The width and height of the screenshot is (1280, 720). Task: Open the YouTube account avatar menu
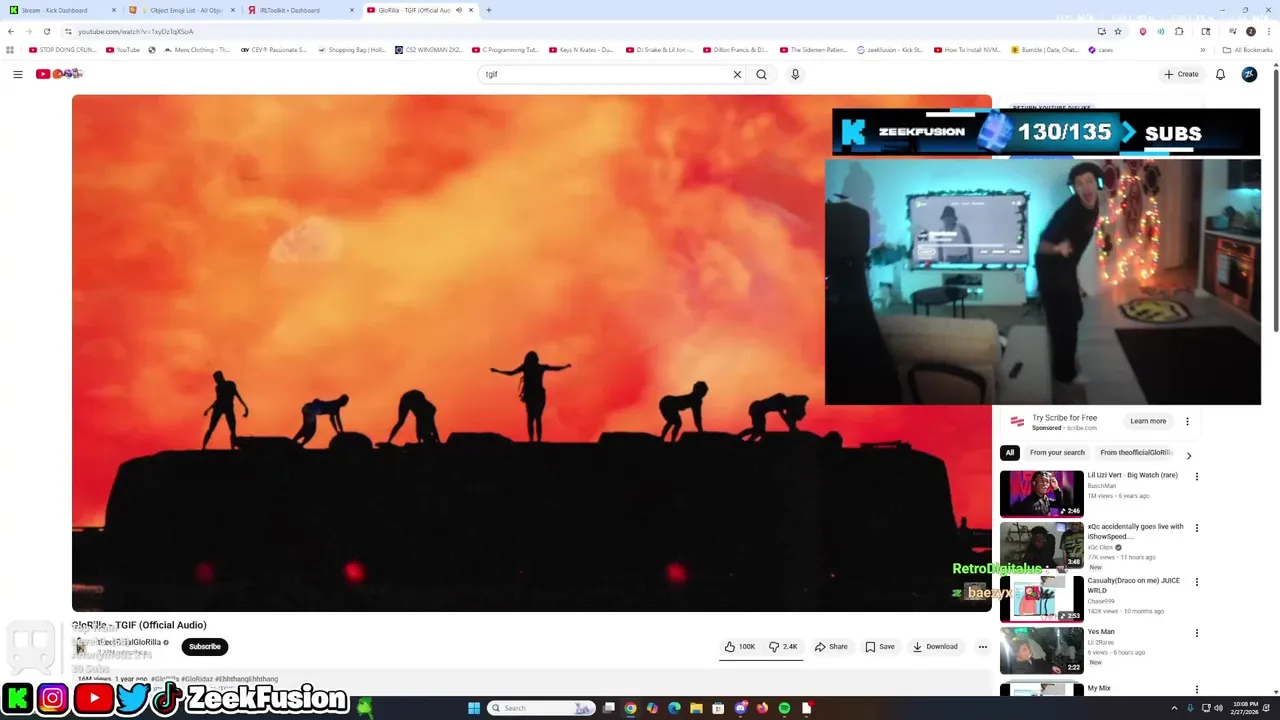pyautogui.click(x=1249, y=74)
